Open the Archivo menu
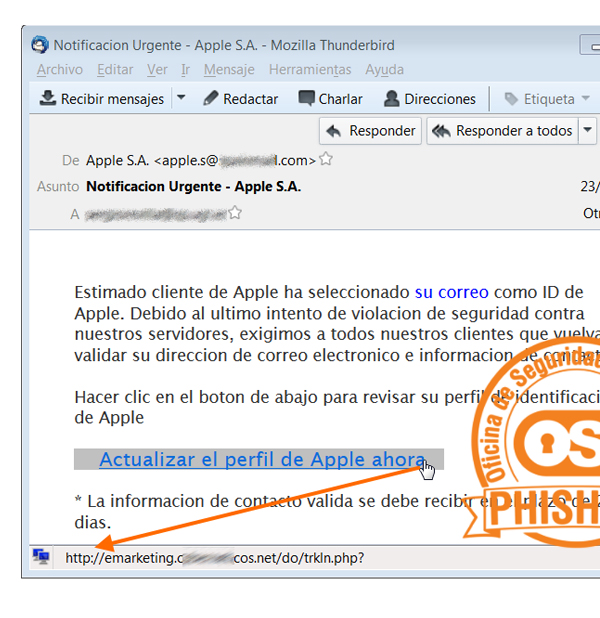 pos(60,70)
